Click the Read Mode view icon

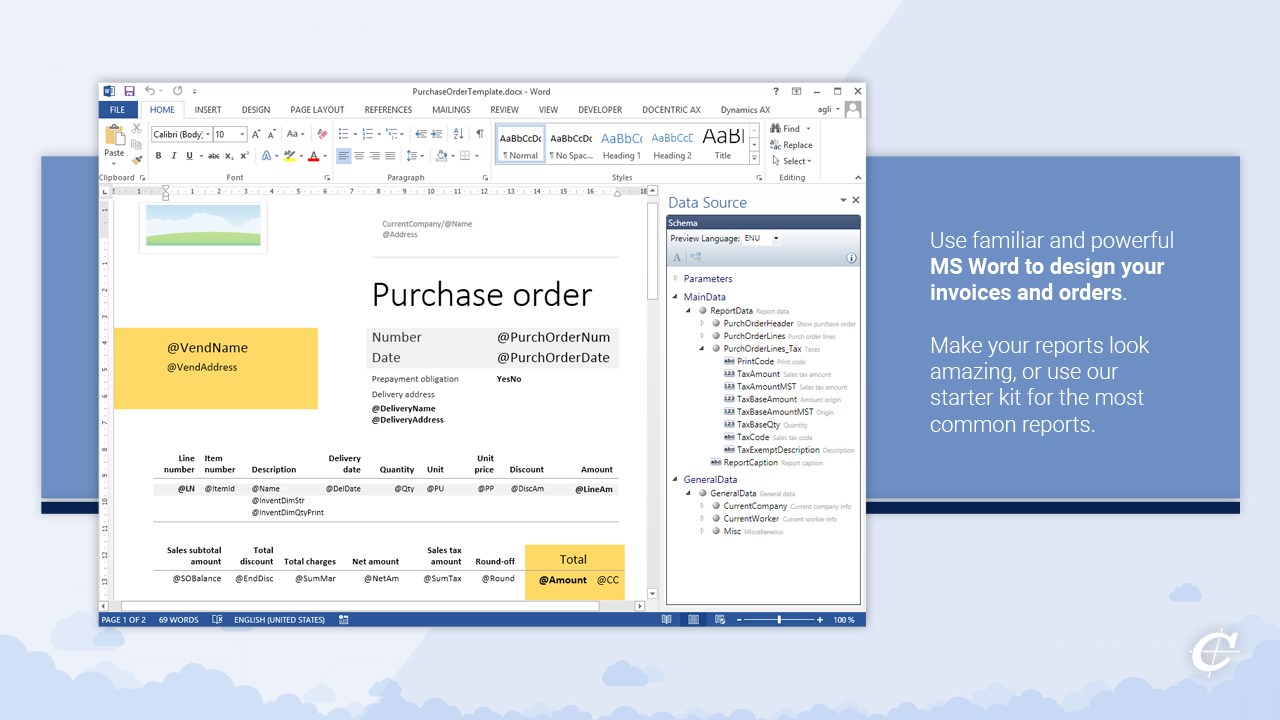point(667,620)
